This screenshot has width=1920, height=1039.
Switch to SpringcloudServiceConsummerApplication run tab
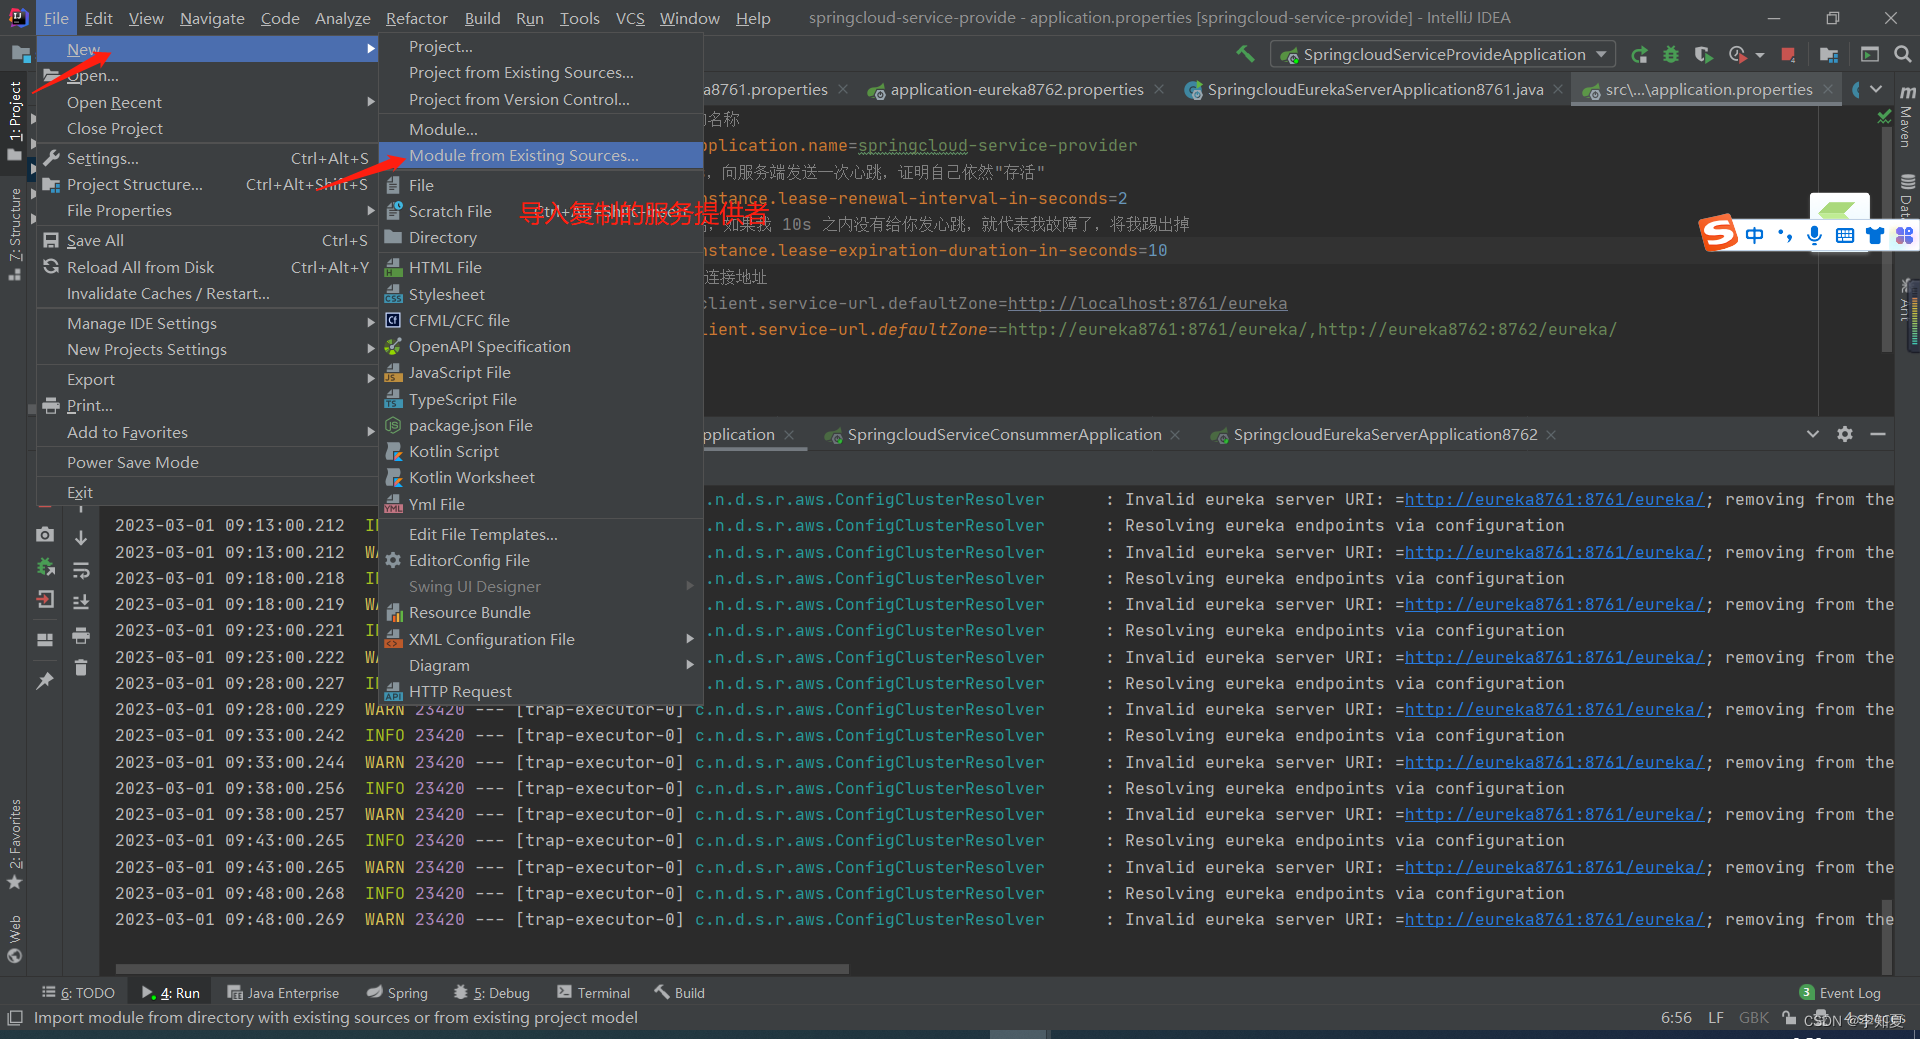coord(1004,434)
